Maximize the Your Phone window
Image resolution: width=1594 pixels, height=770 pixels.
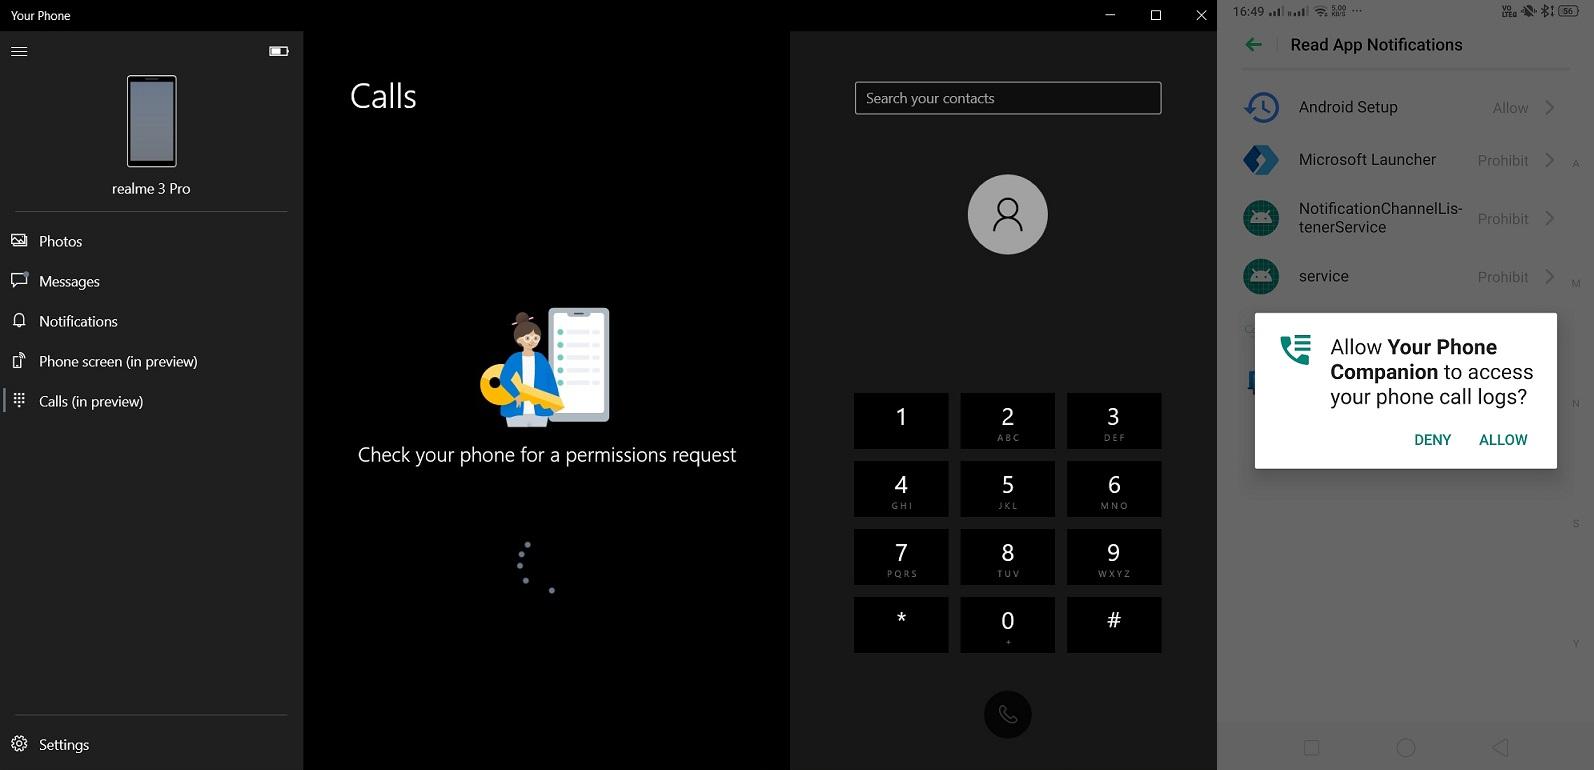[1156, 15]
